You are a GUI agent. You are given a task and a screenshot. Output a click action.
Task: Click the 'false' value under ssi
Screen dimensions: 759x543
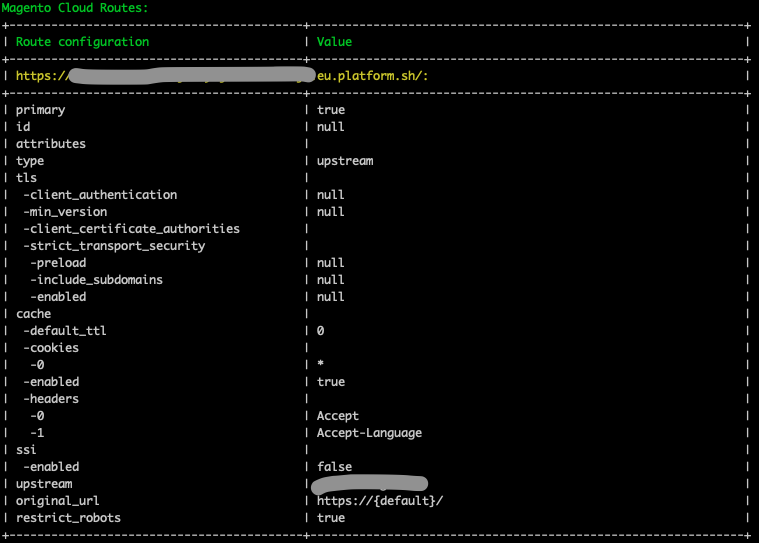pyautogui.click(x=334, y=467)
